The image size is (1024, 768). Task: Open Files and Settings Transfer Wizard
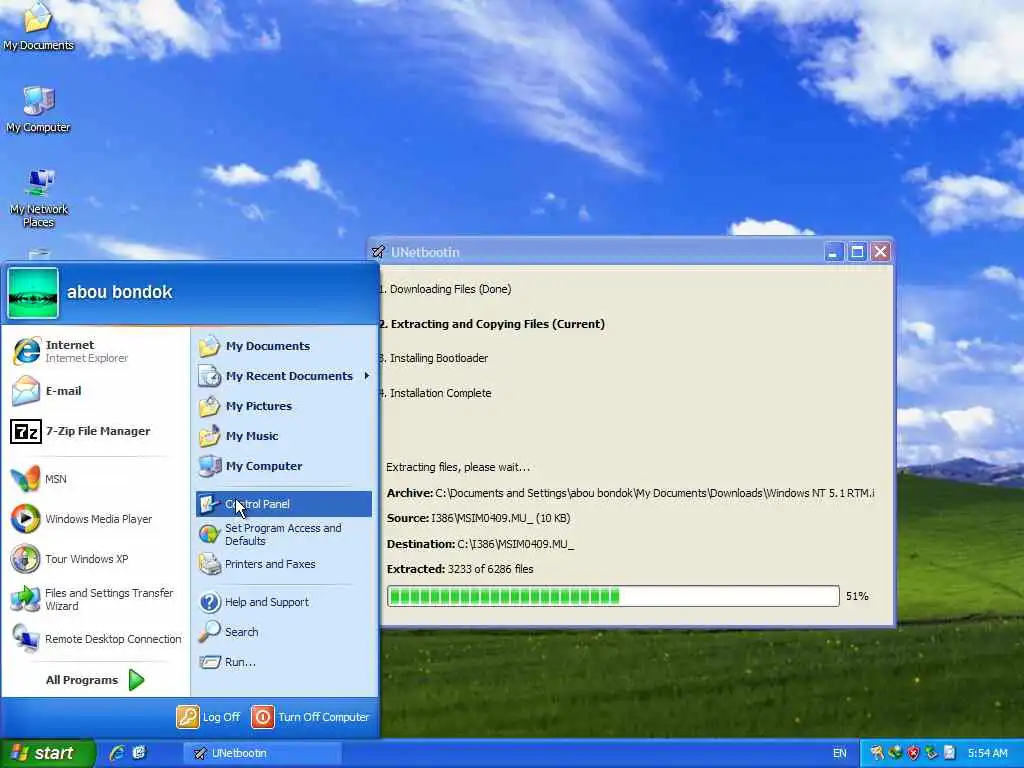[x=95, y=599]
